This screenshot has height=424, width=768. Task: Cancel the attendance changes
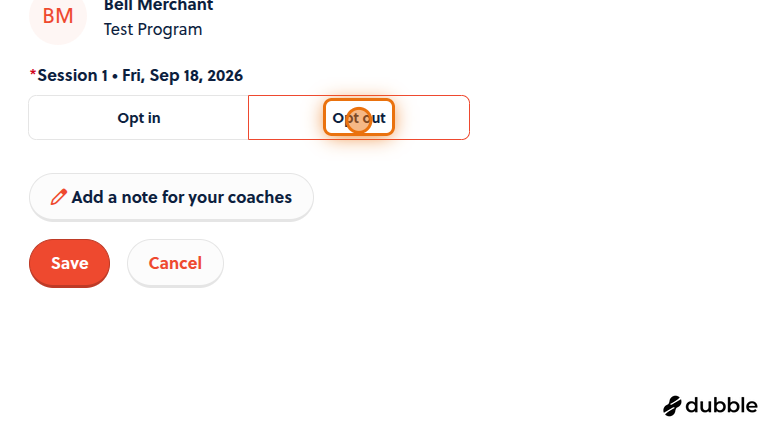coord(175,263)
